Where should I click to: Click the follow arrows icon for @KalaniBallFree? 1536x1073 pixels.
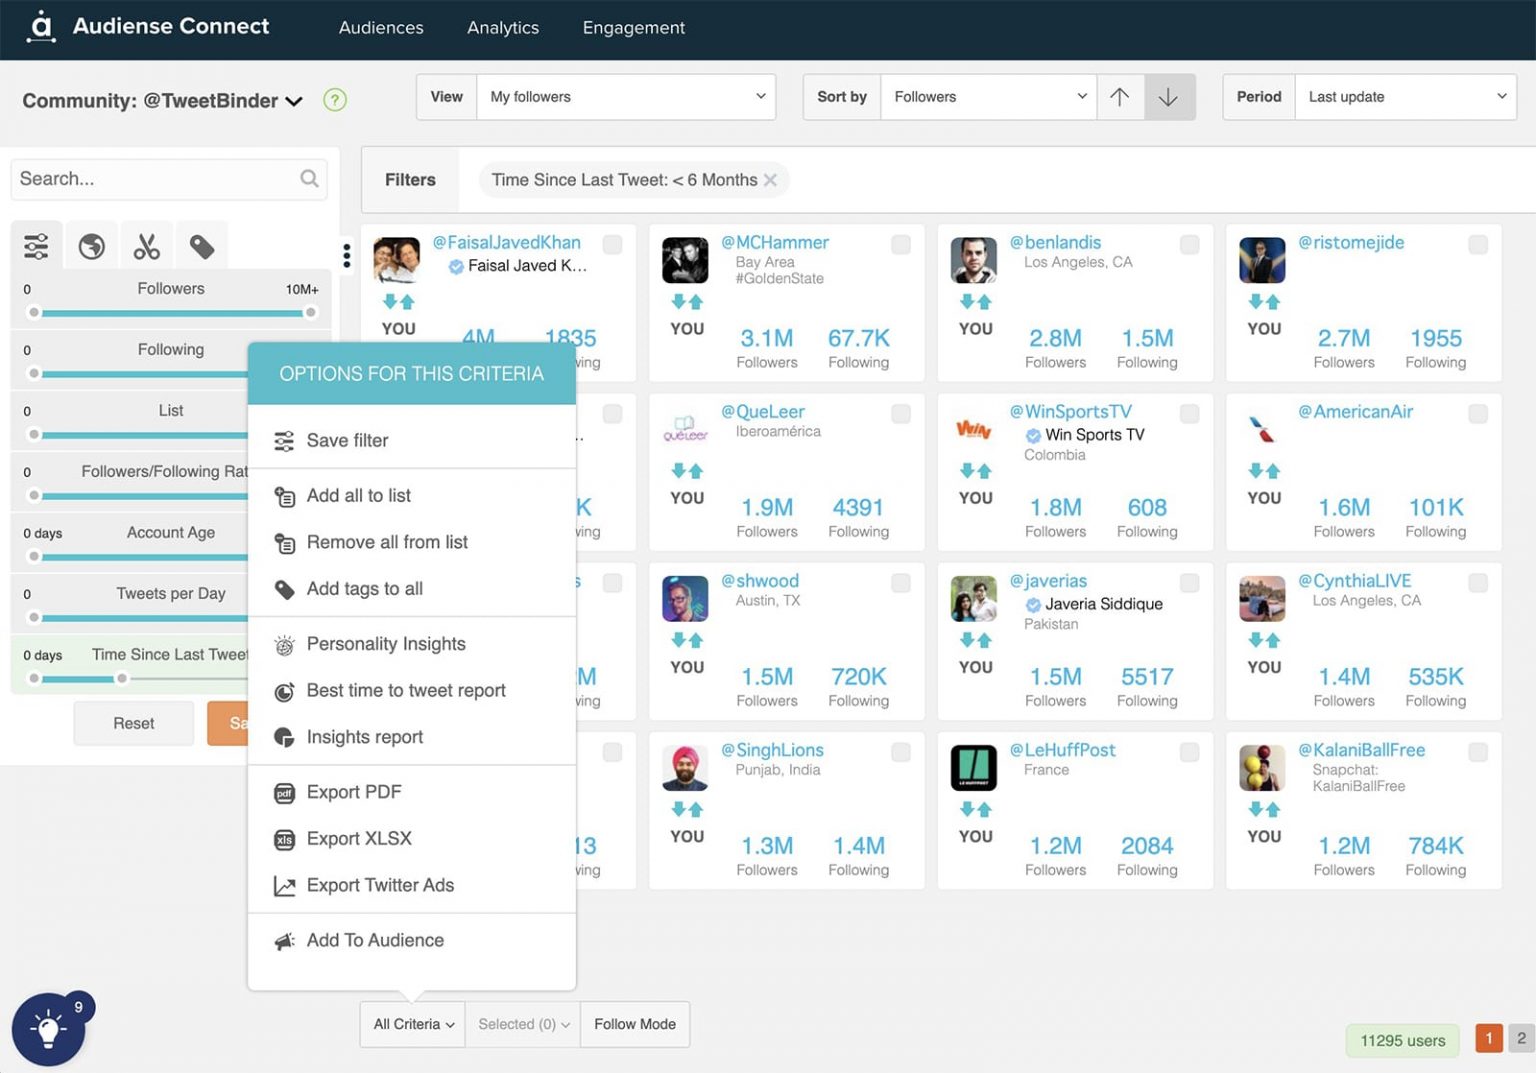[1264, 809]
